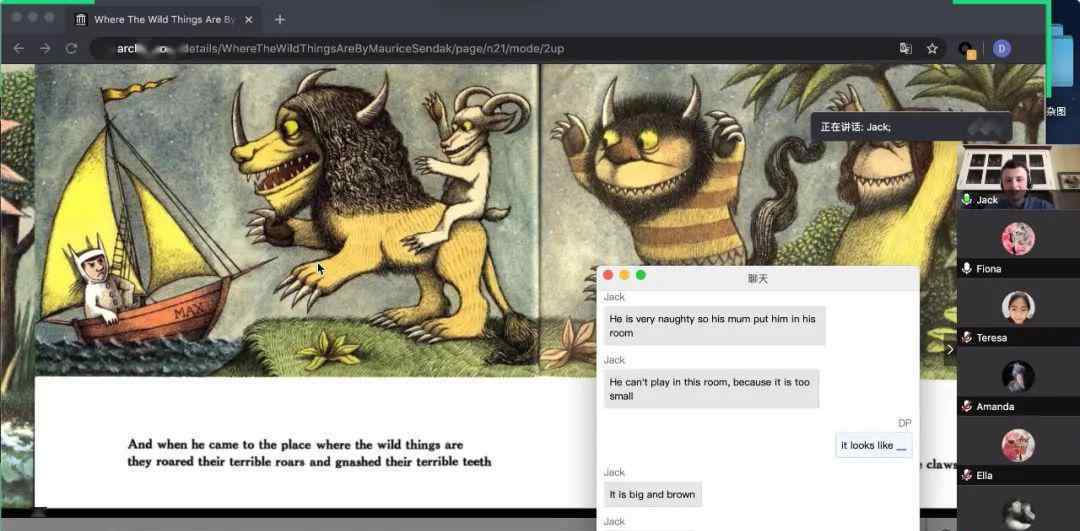The image size is (1080, 531).
Task: Click the name label Teresa
Action: [991, 337]
